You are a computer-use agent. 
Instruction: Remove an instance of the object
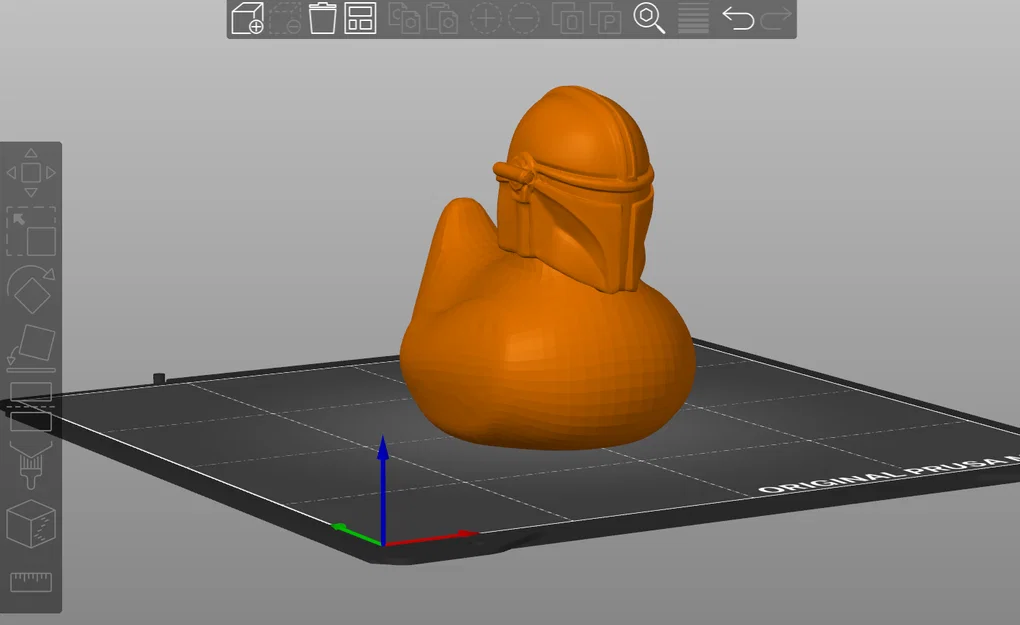(x=524, y=18)
